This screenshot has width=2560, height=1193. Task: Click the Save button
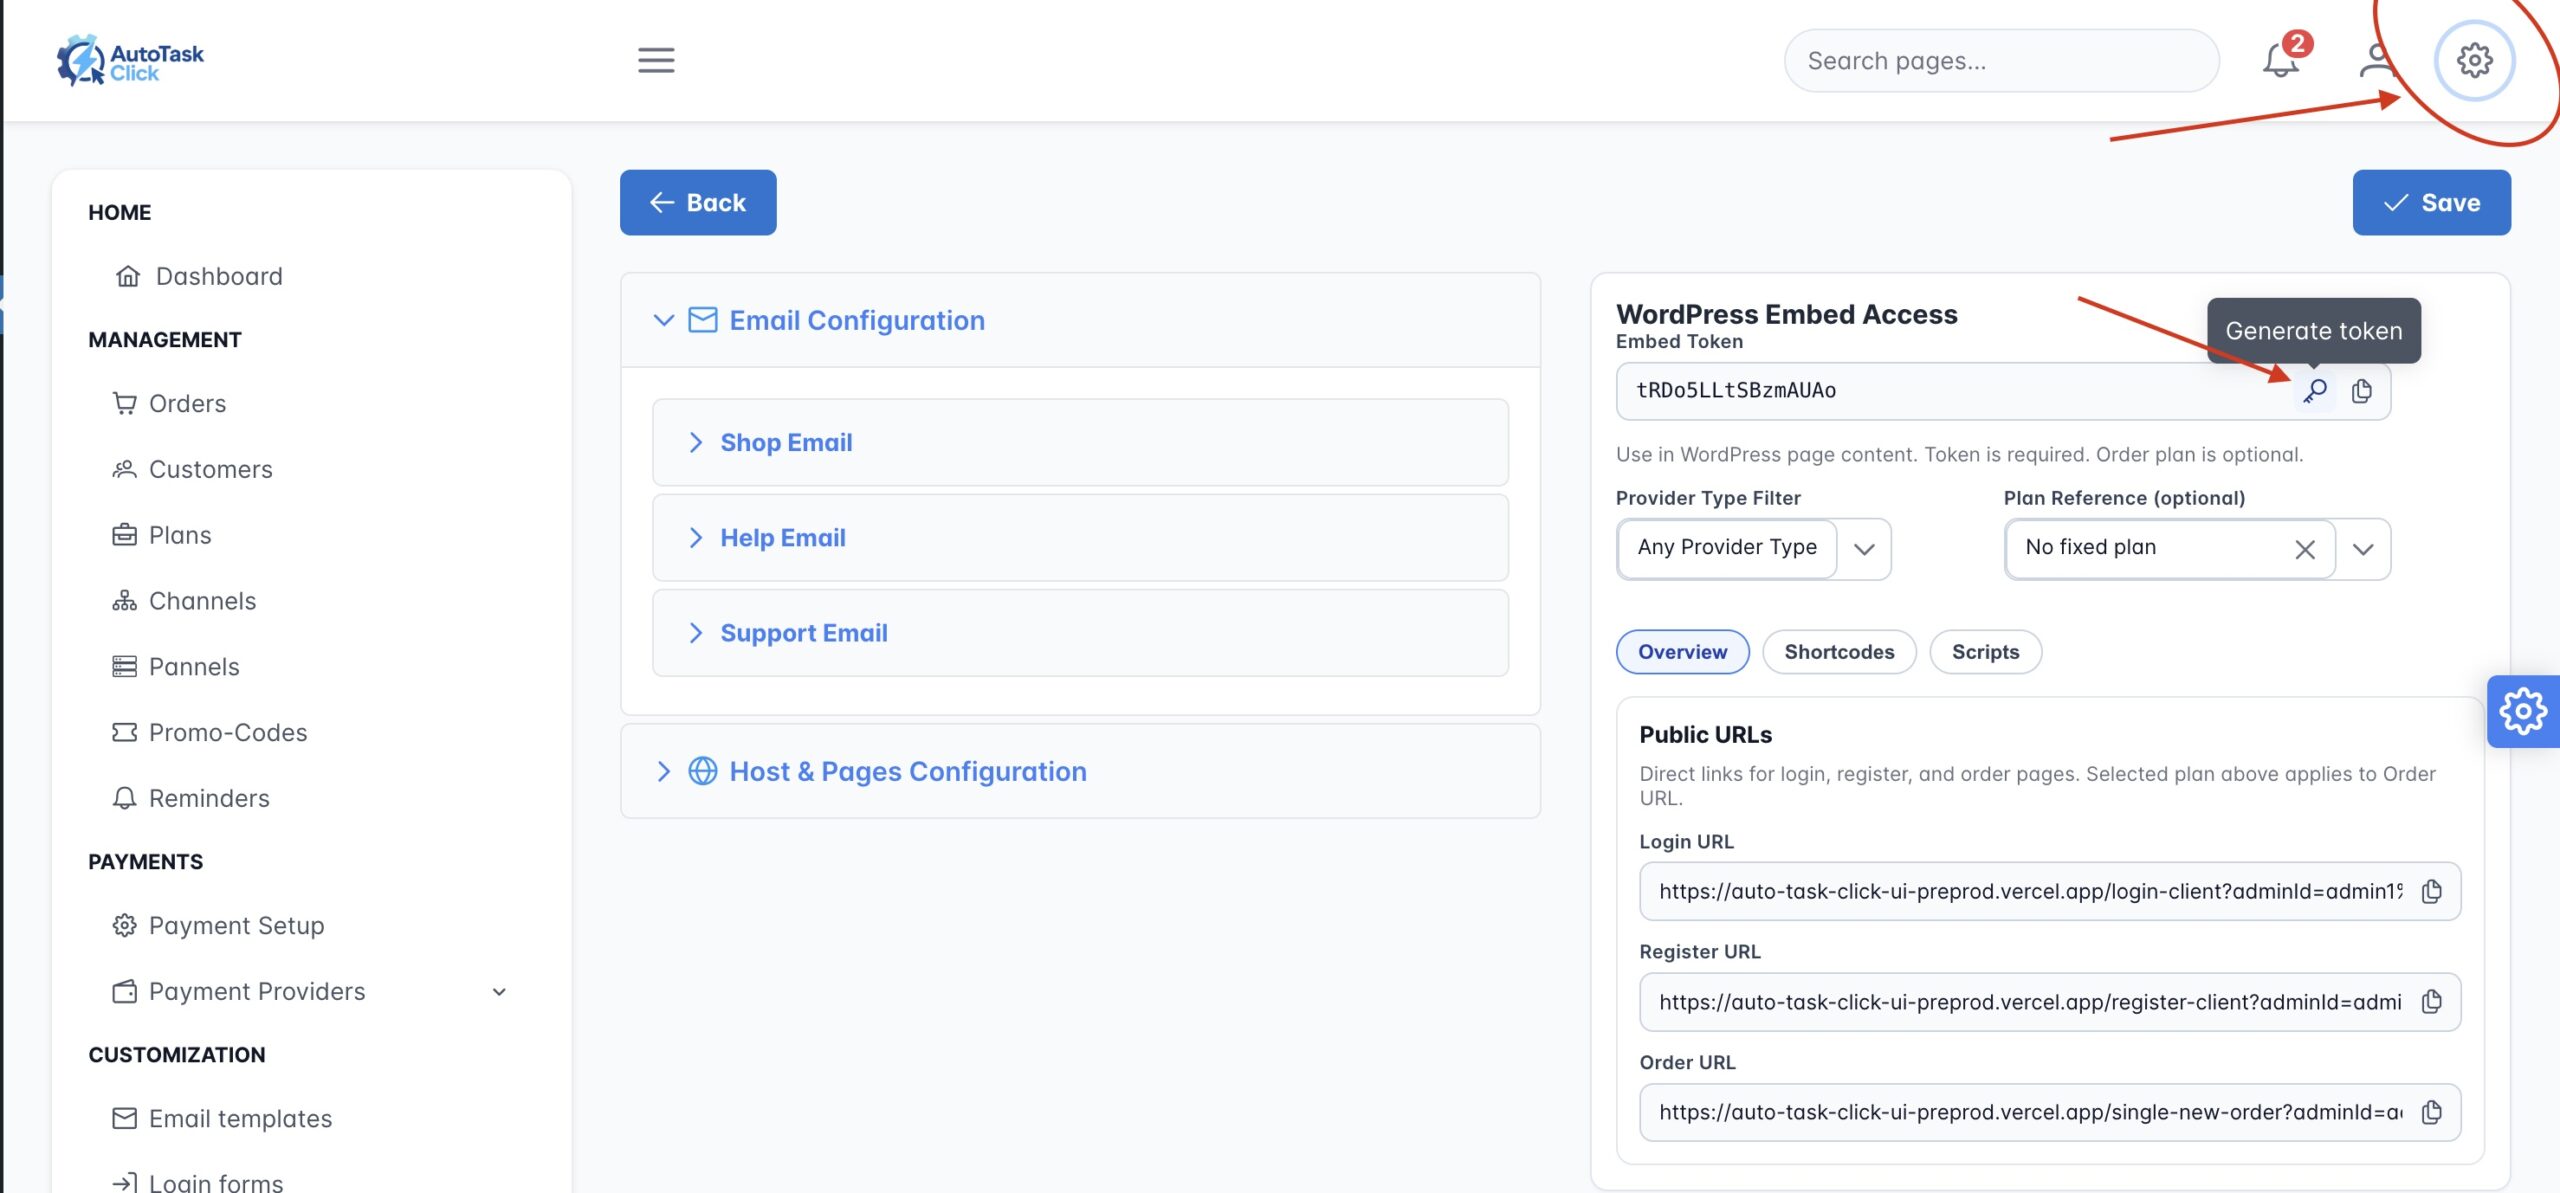2431,202
